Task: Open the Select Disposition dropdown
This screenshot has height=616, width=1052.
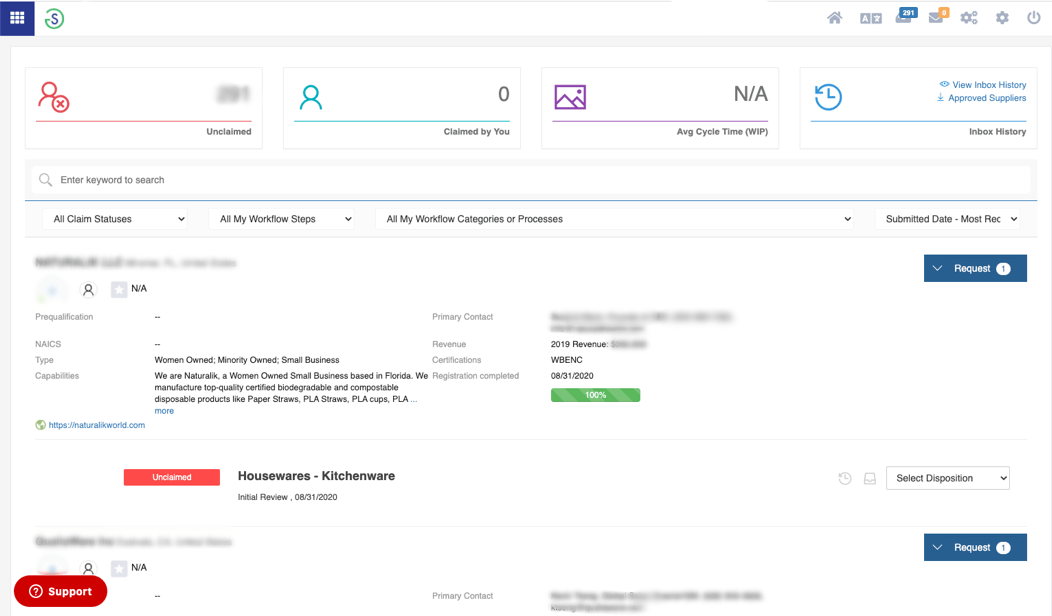Action: point(947,478)
